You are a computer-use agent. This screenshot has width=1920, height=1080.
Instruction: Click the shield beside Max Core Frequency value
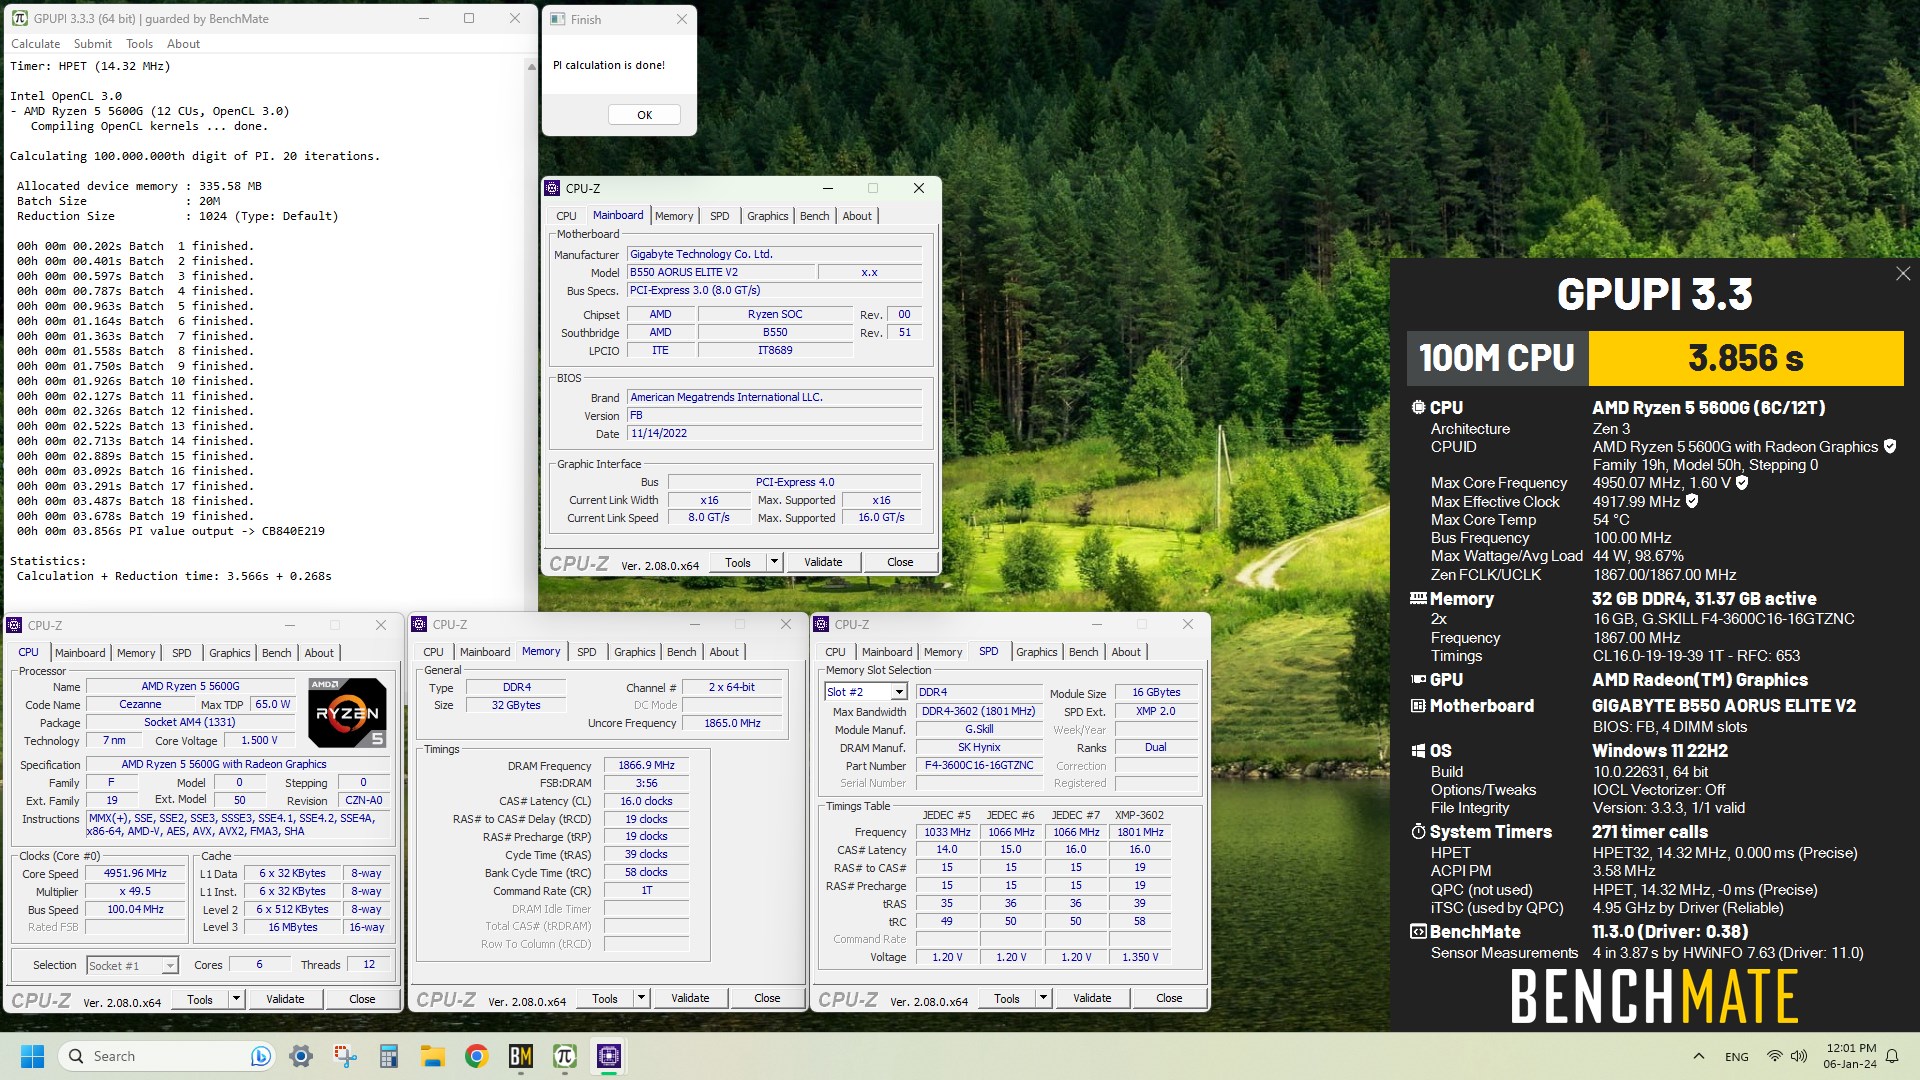[1742, 482]
